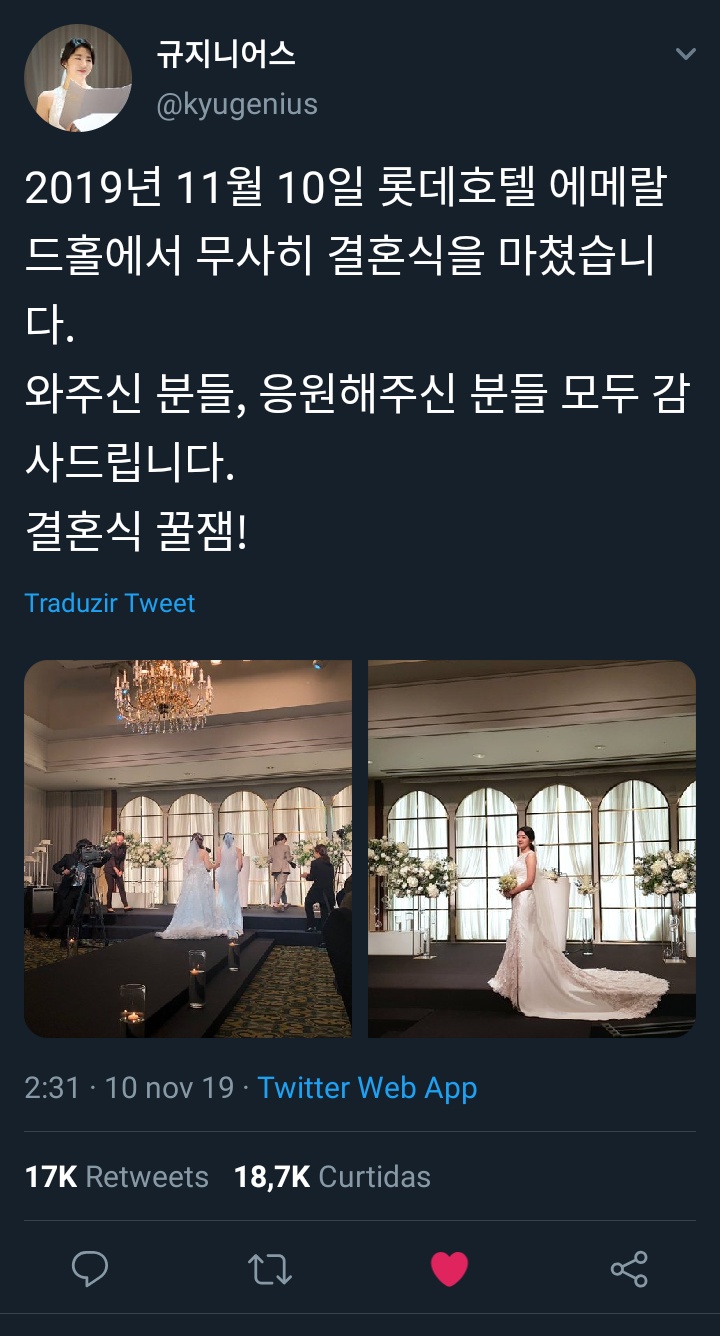Tap the display name 규지니어스

(226, 54)
